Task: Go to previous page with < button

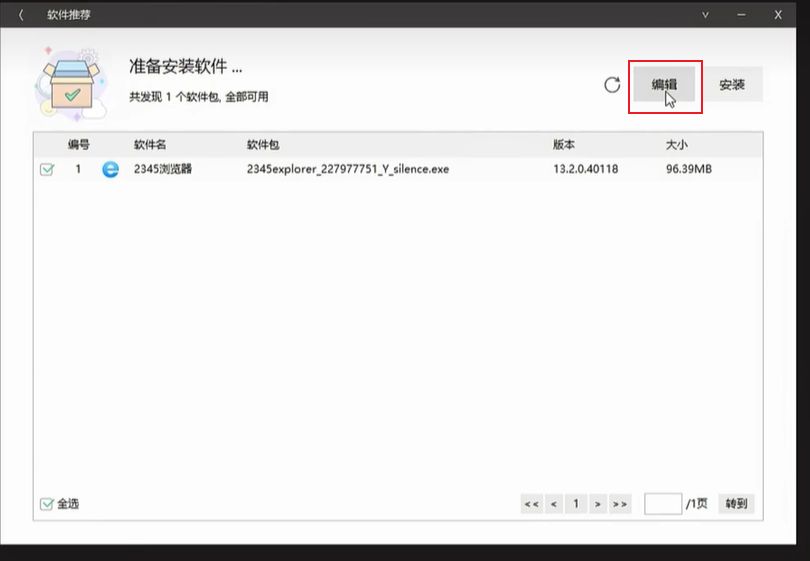Action: (x=553, y=504)
